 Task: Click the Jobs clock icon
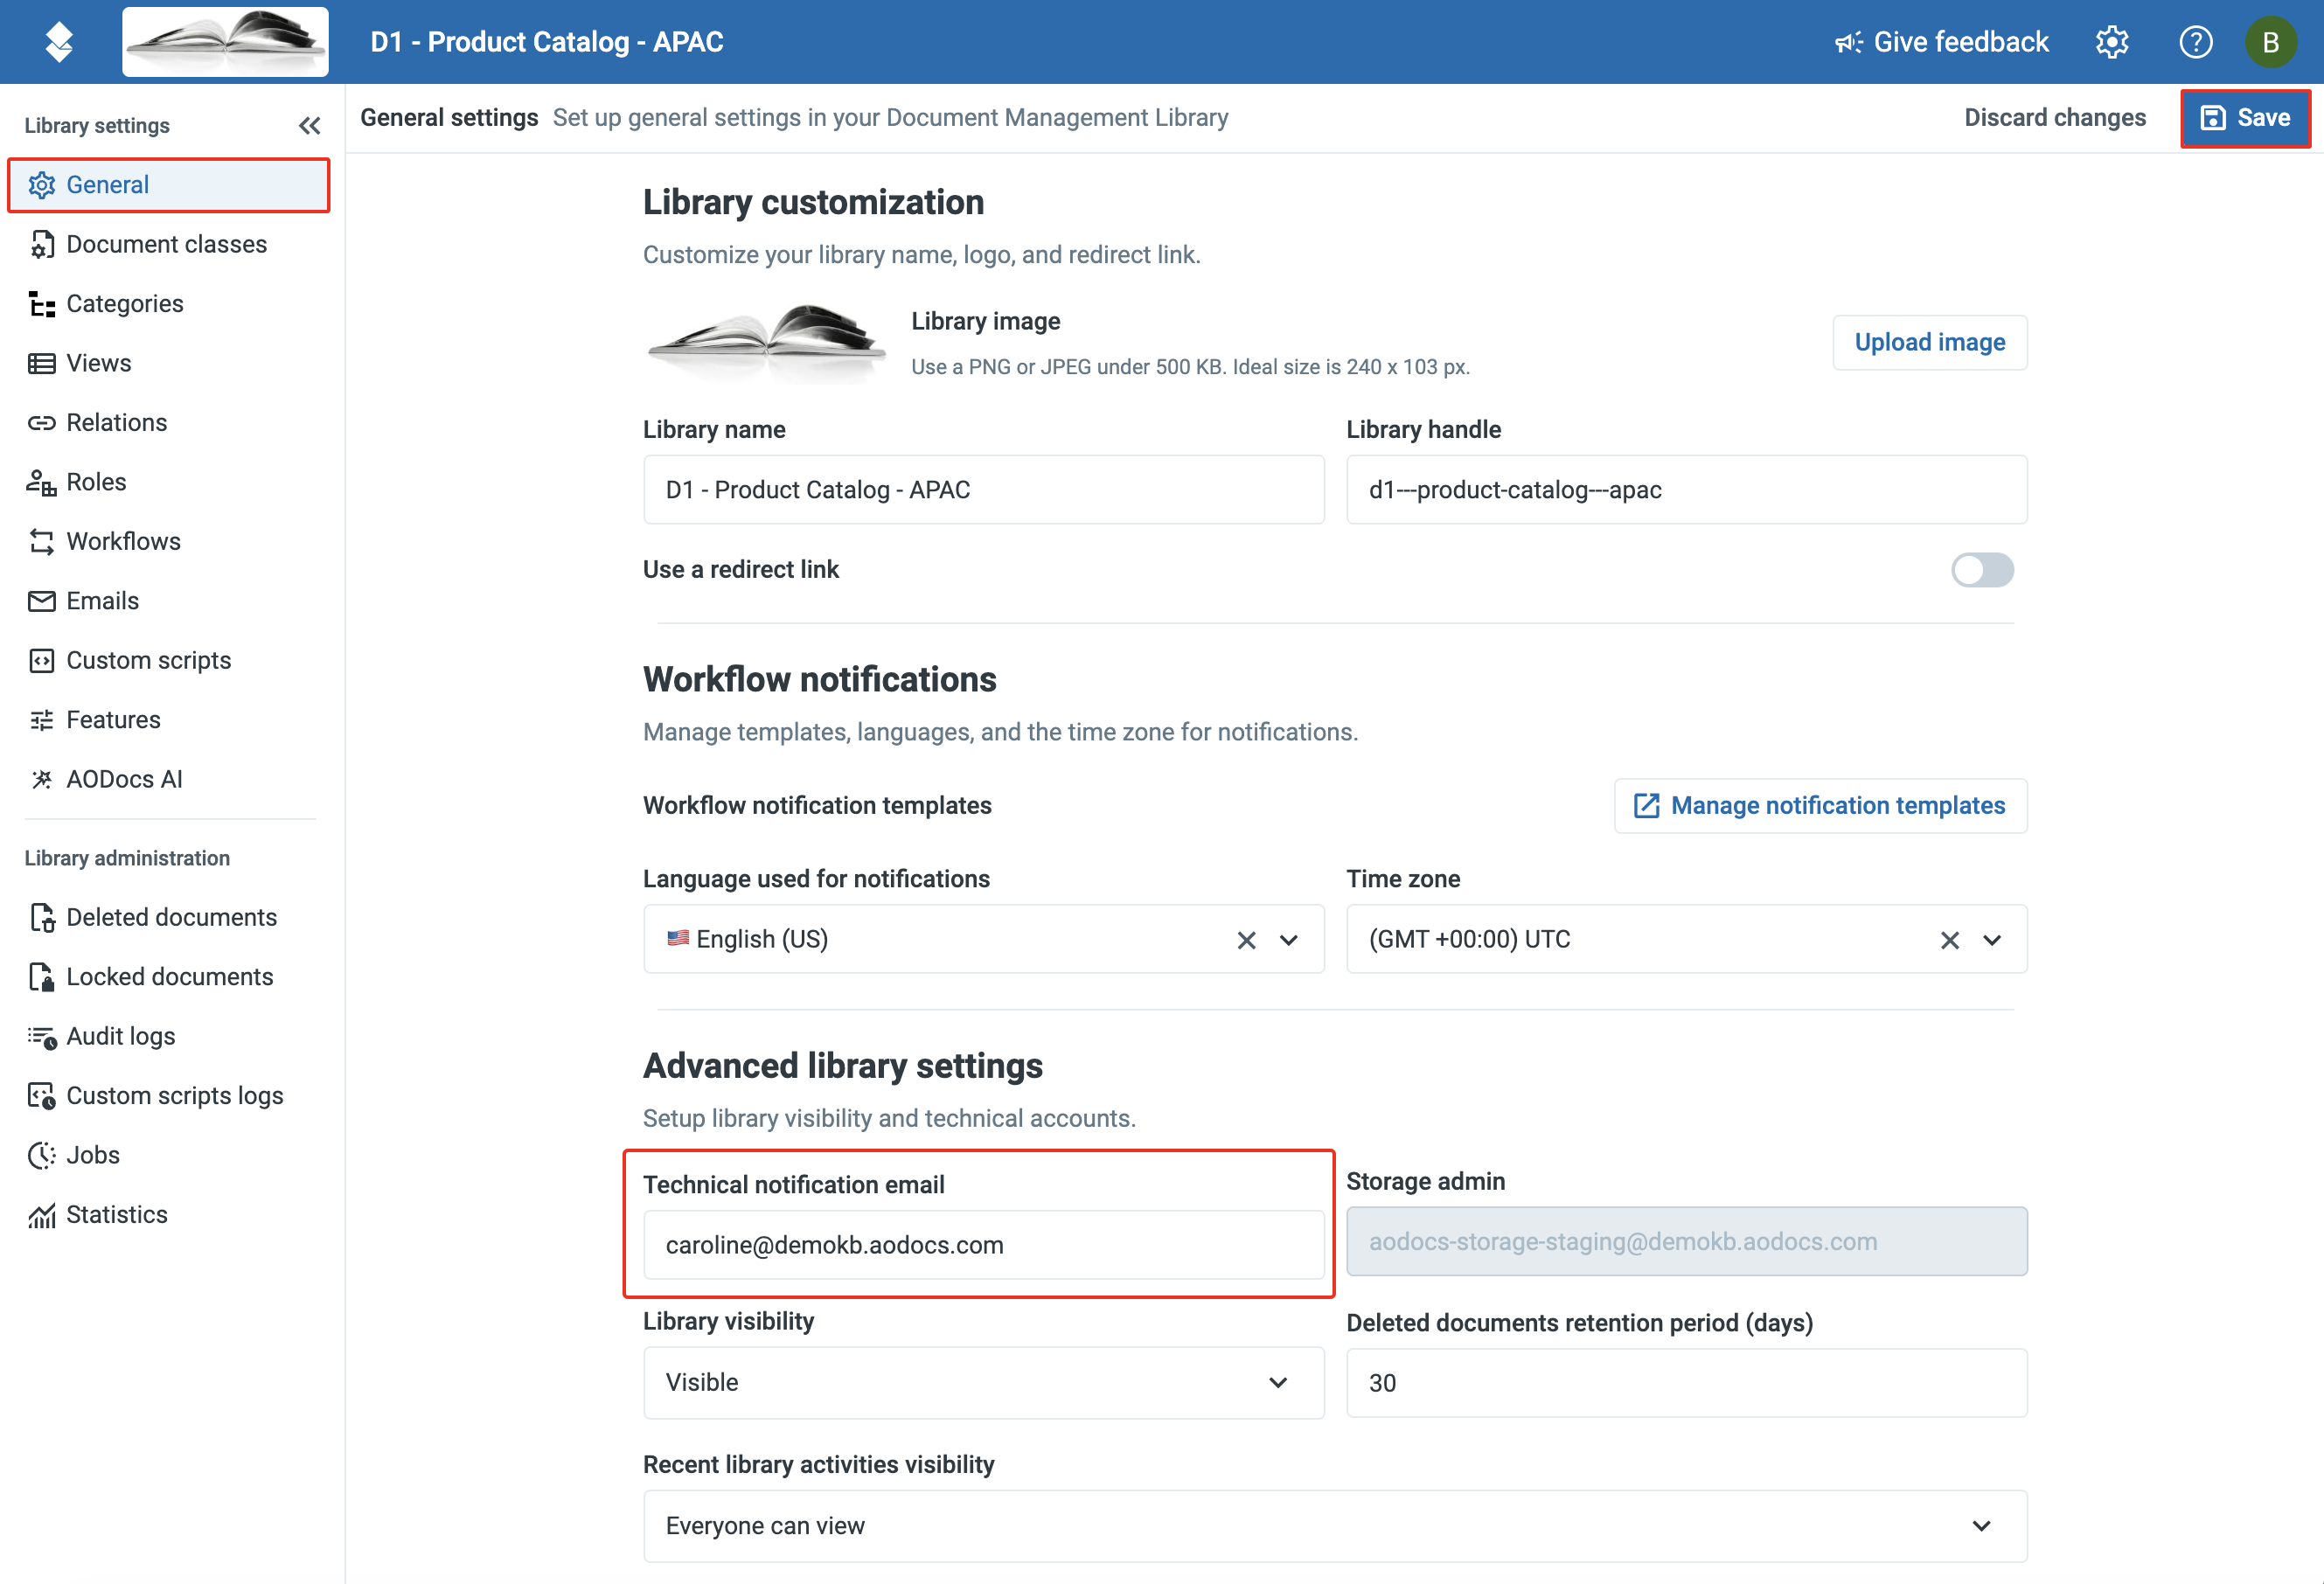coord(42,1155)
